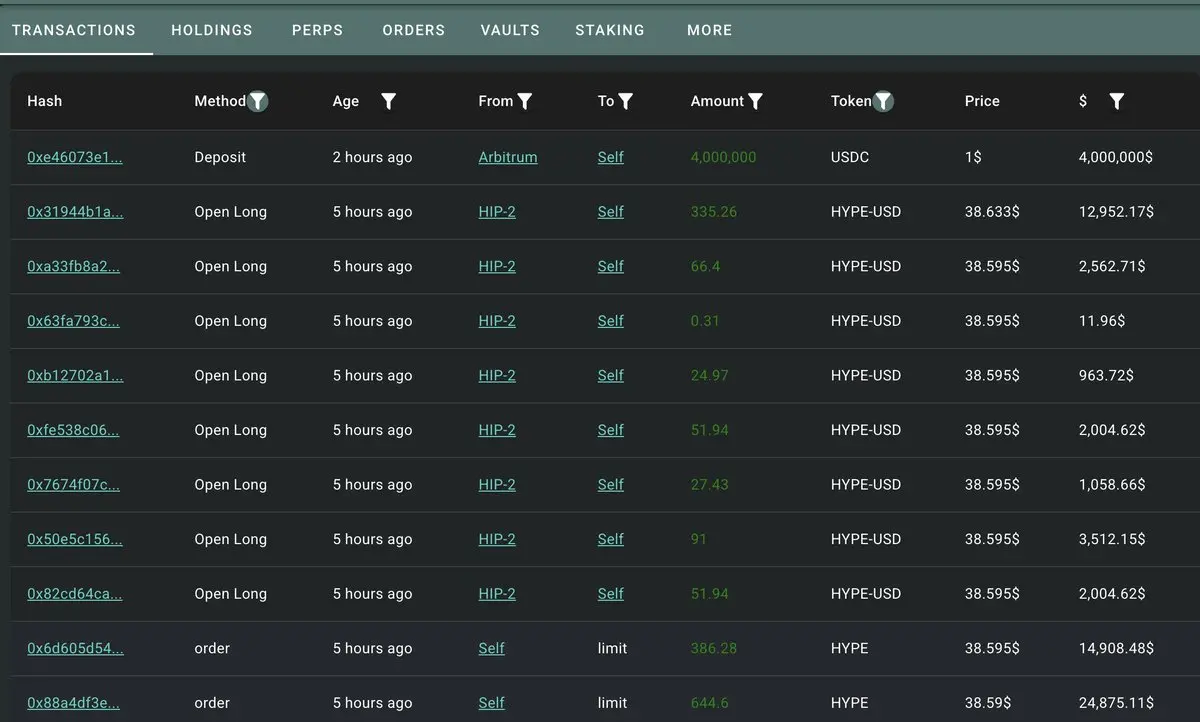Select the 4,000,000 deposit amount
This screenshot has width=1200, height=722.
click(x=723, y=157)
